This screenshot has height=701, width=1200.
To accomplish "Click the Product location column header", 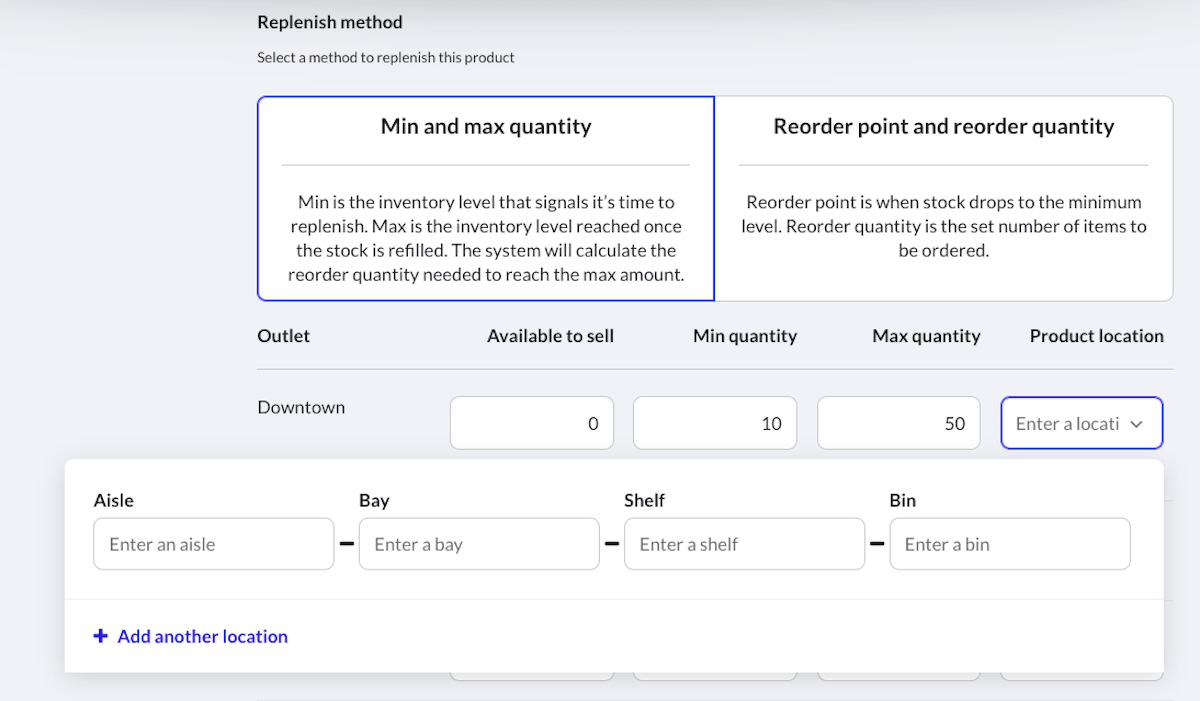I will [x=1097, y=336].
